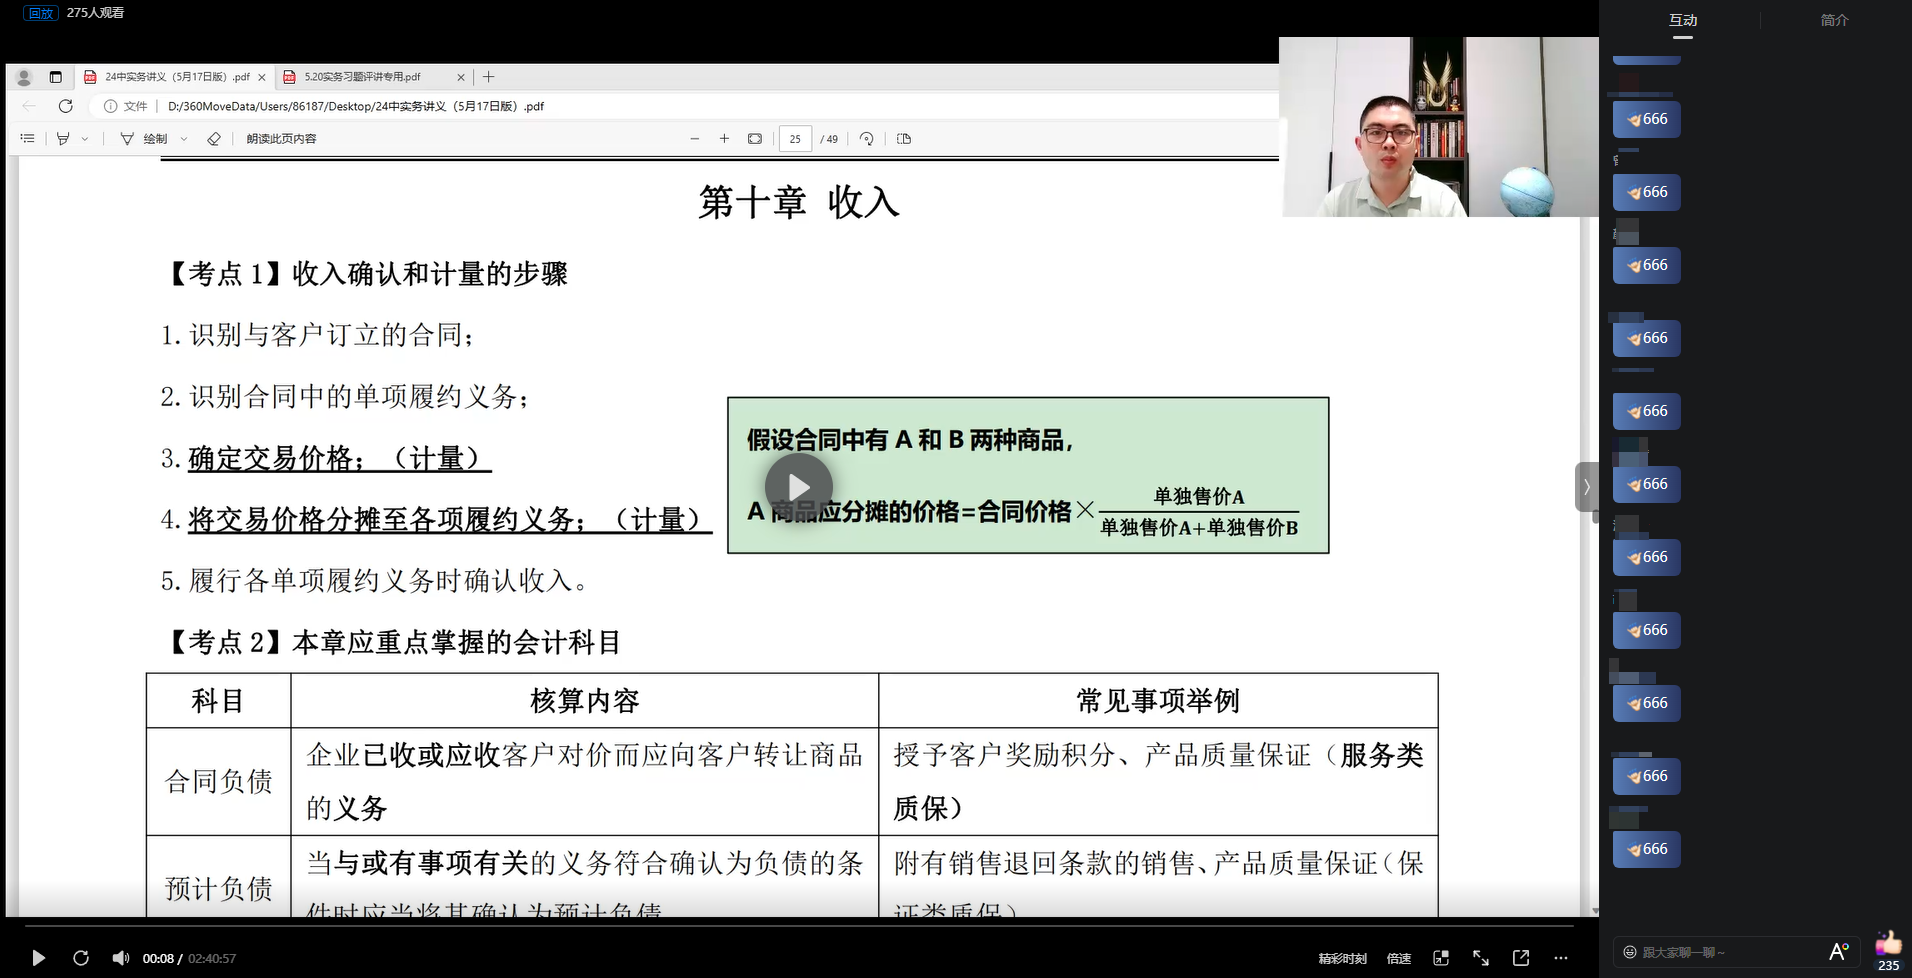The height and width of the screenshot is (978, 1912).
Task: Open the emoji picker in the chat input
Action: click(1630, 952)
